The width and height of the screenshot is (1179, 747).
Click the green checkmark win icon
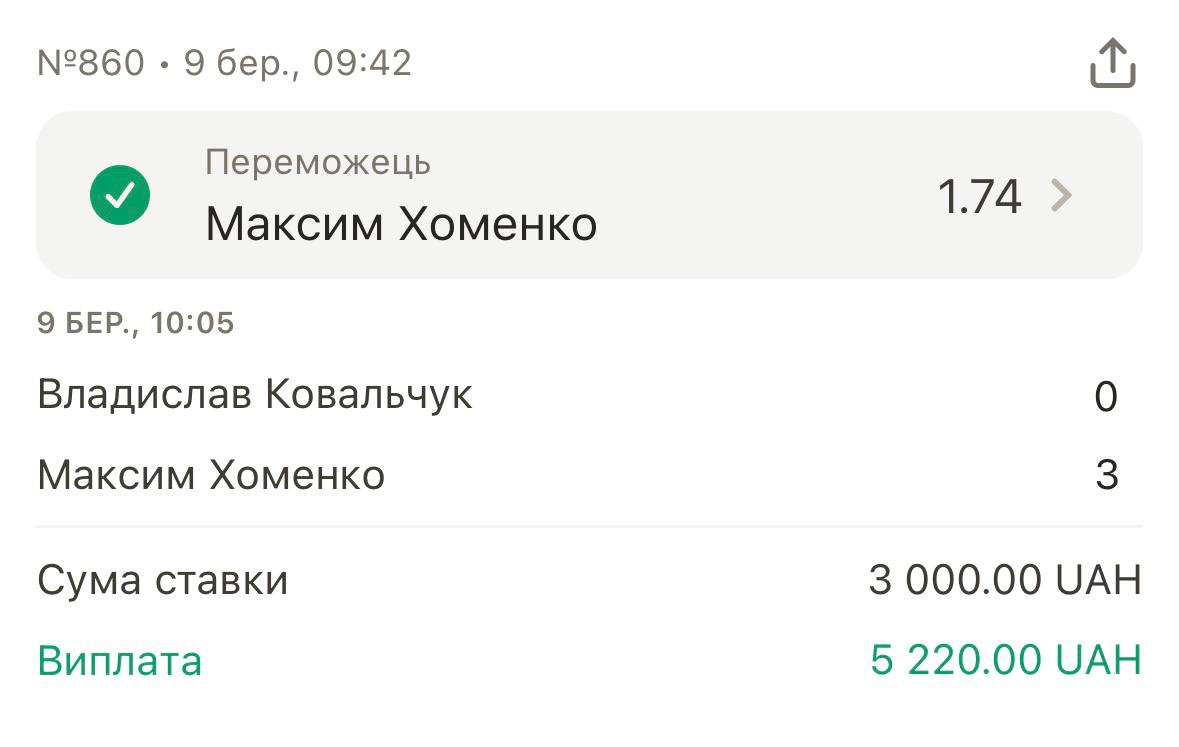[120, 195]
